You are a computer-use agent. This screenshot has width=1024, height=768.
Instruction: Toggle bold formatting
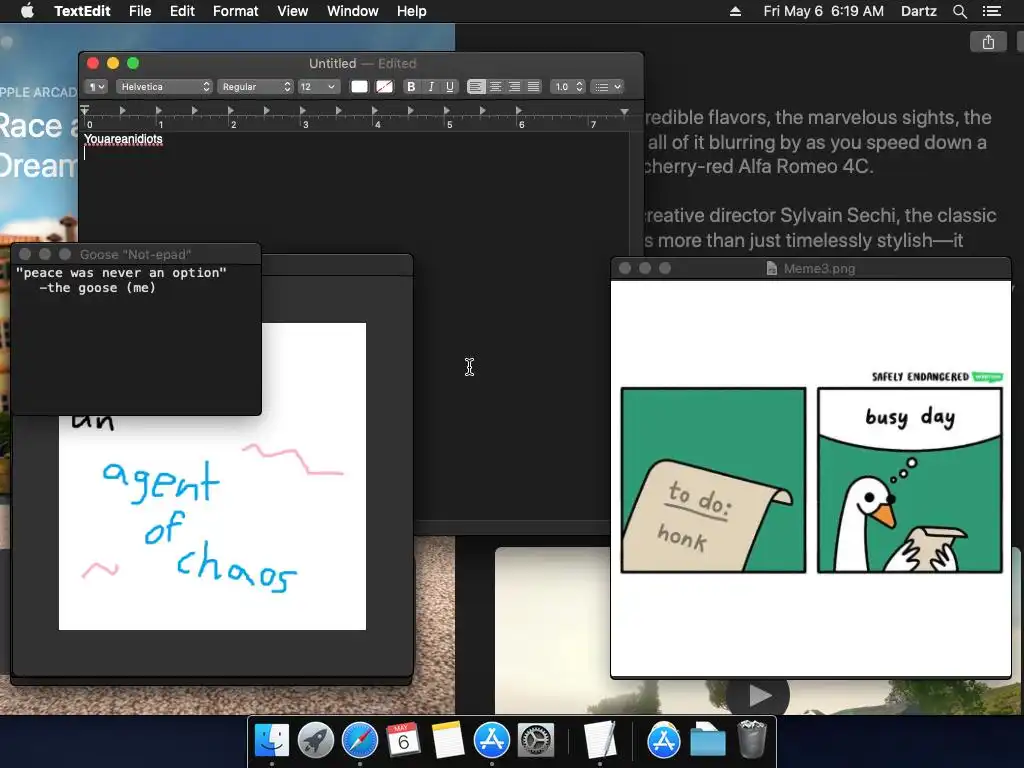[x=411, y=87]
